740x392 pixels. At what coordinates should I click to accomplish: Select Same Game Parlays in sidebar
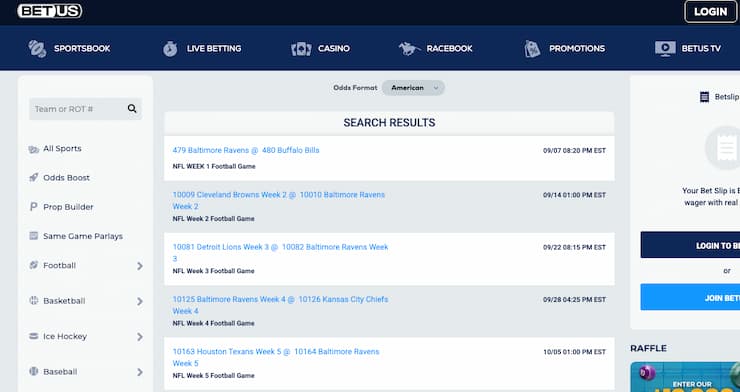pyautogui.click(x=83, y=236)
